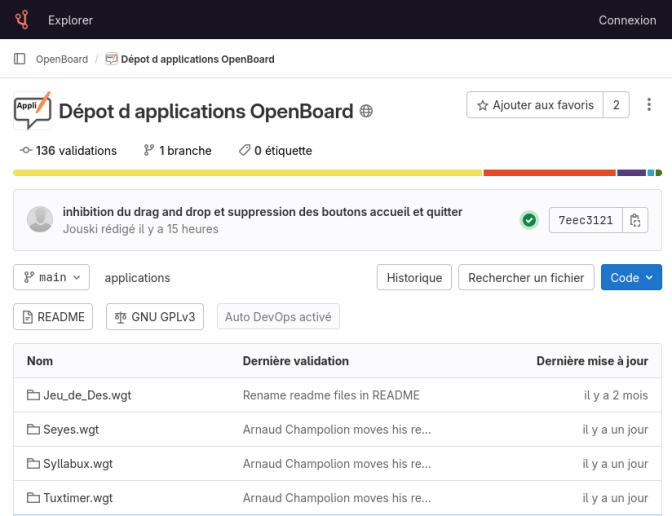This screenshot has width=672, height=516.
Task: Click Auto DevOps activé badge
Action: [278, 317]
